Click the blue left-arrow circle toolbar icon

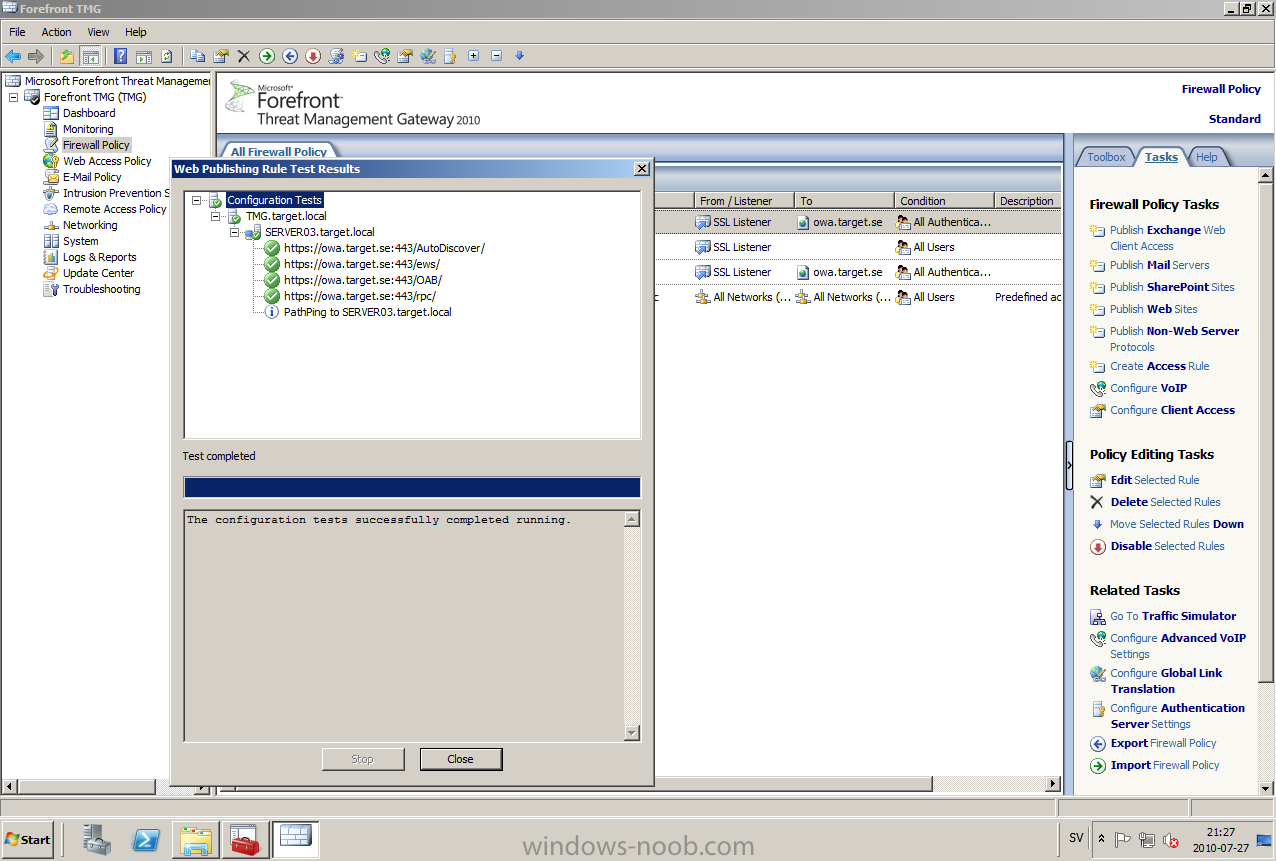pos(290,56)
